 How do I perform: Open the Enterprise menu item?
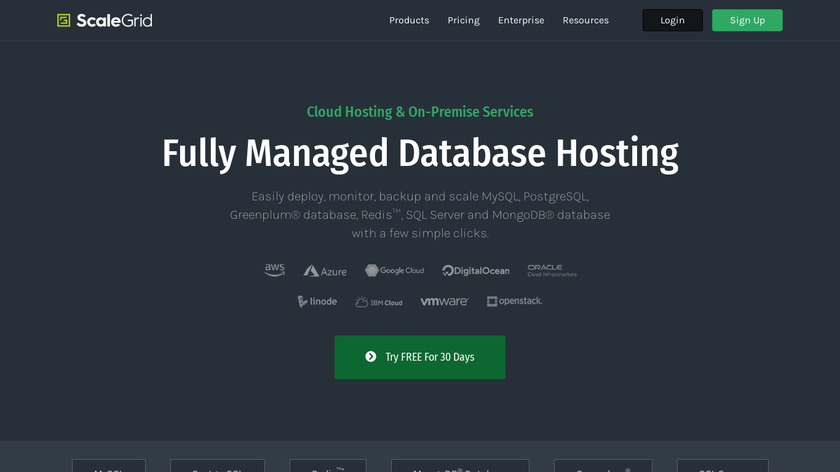pyautogui.click(x=521, y=20)
